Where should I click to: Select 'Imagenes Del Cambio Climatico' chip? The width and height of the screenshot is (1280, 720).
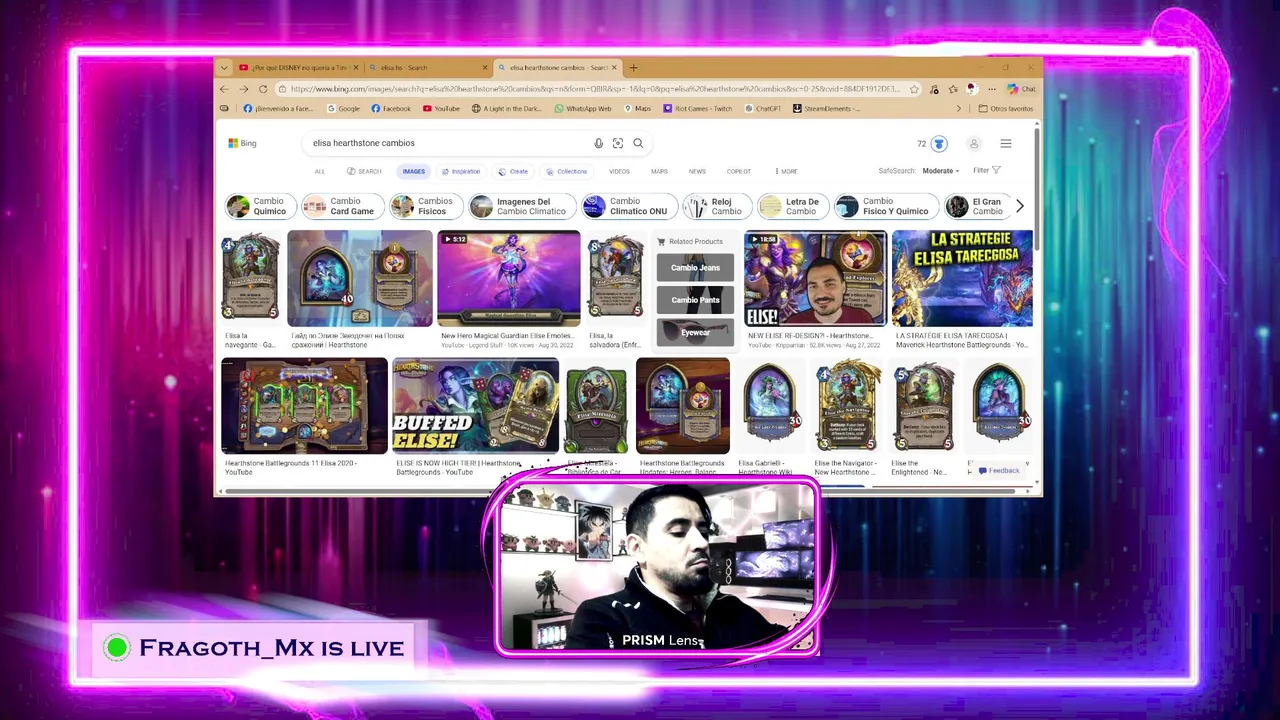[x=521, y=206]
